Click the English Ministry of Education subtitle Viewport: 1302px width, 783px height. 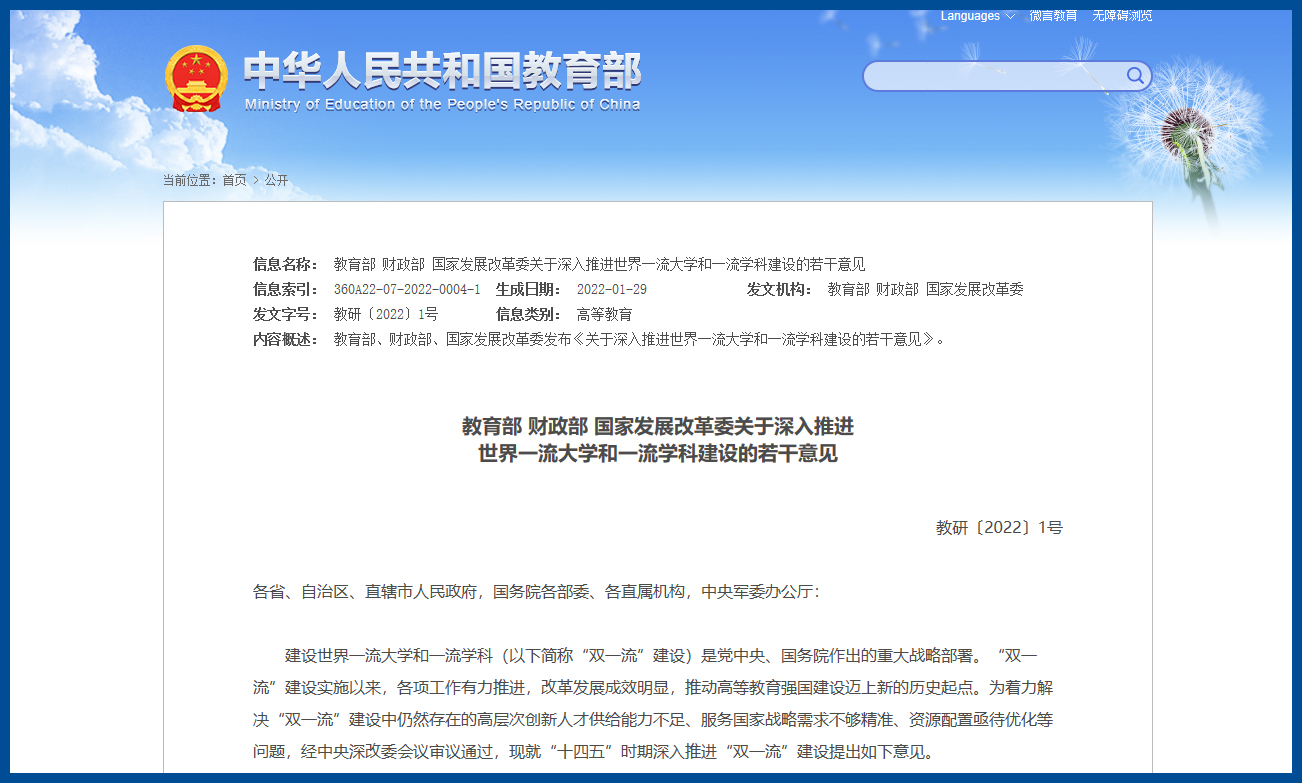(442, 105)
